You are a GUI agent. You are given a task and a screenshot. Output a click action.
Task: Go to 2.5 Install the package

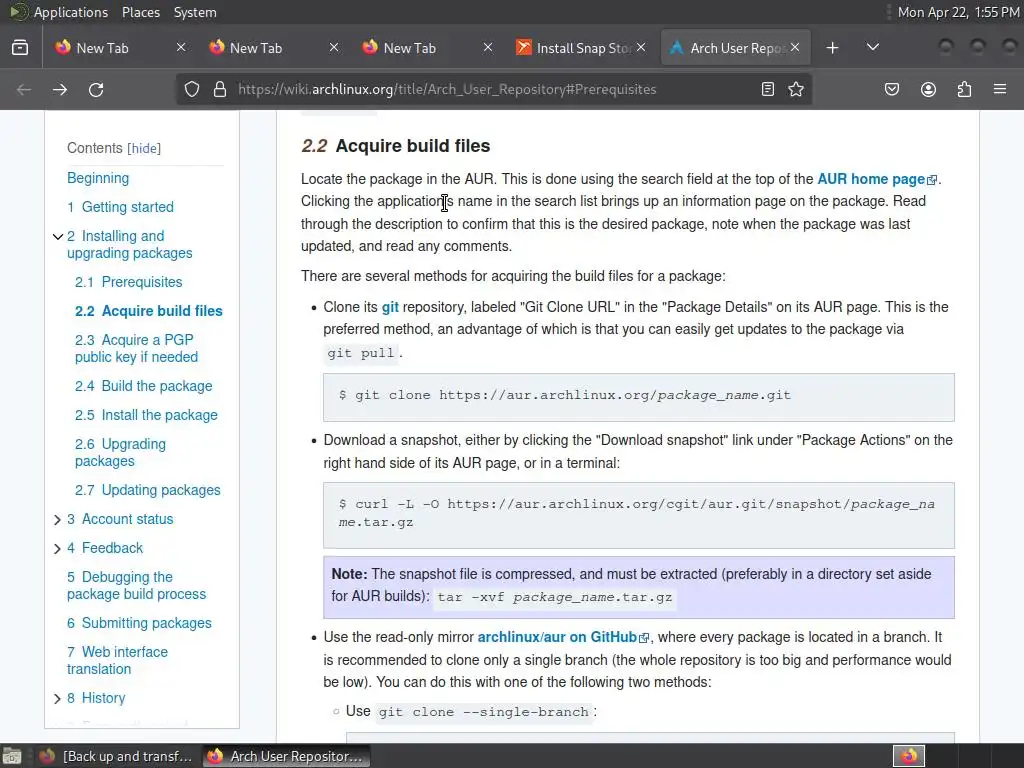click(x=146, y=415)
